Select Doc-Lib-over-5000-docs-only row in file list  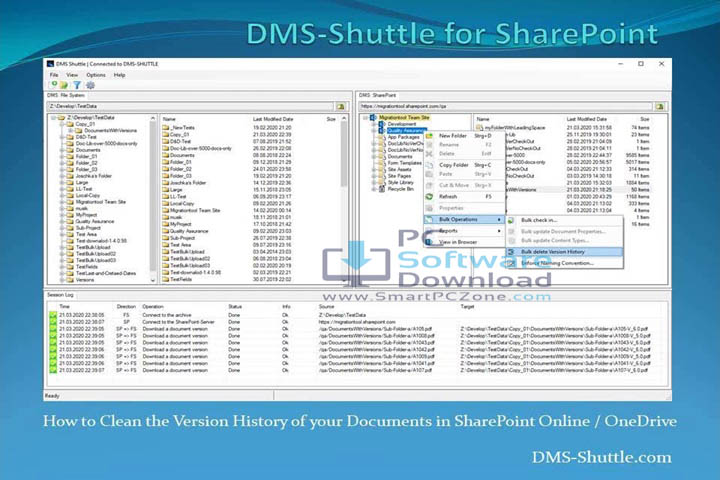[201, 148]
